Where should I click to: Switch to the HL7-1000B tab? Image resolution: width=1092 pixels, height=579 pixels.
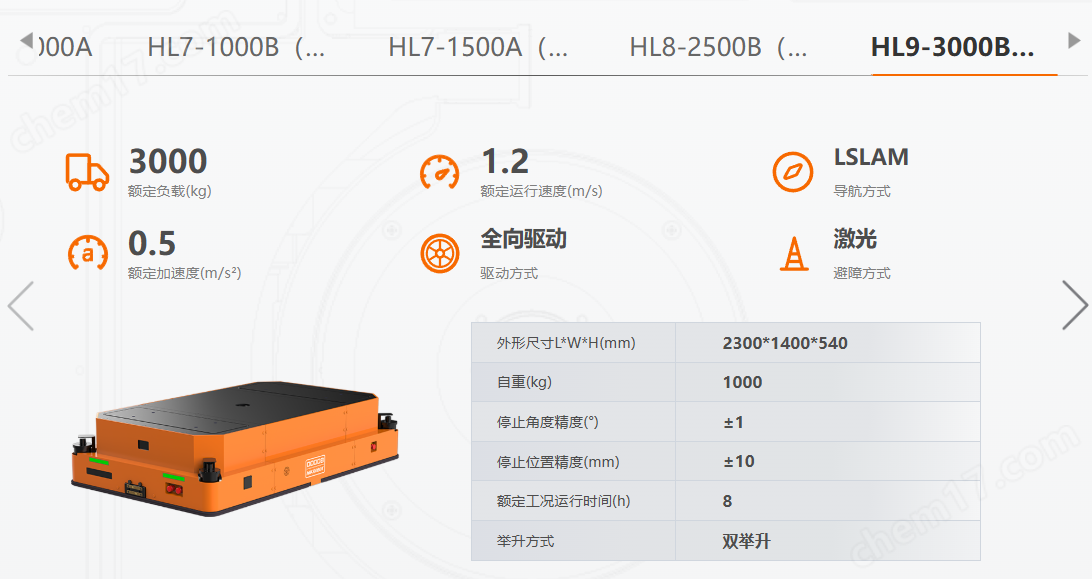(x=236, y=47)
